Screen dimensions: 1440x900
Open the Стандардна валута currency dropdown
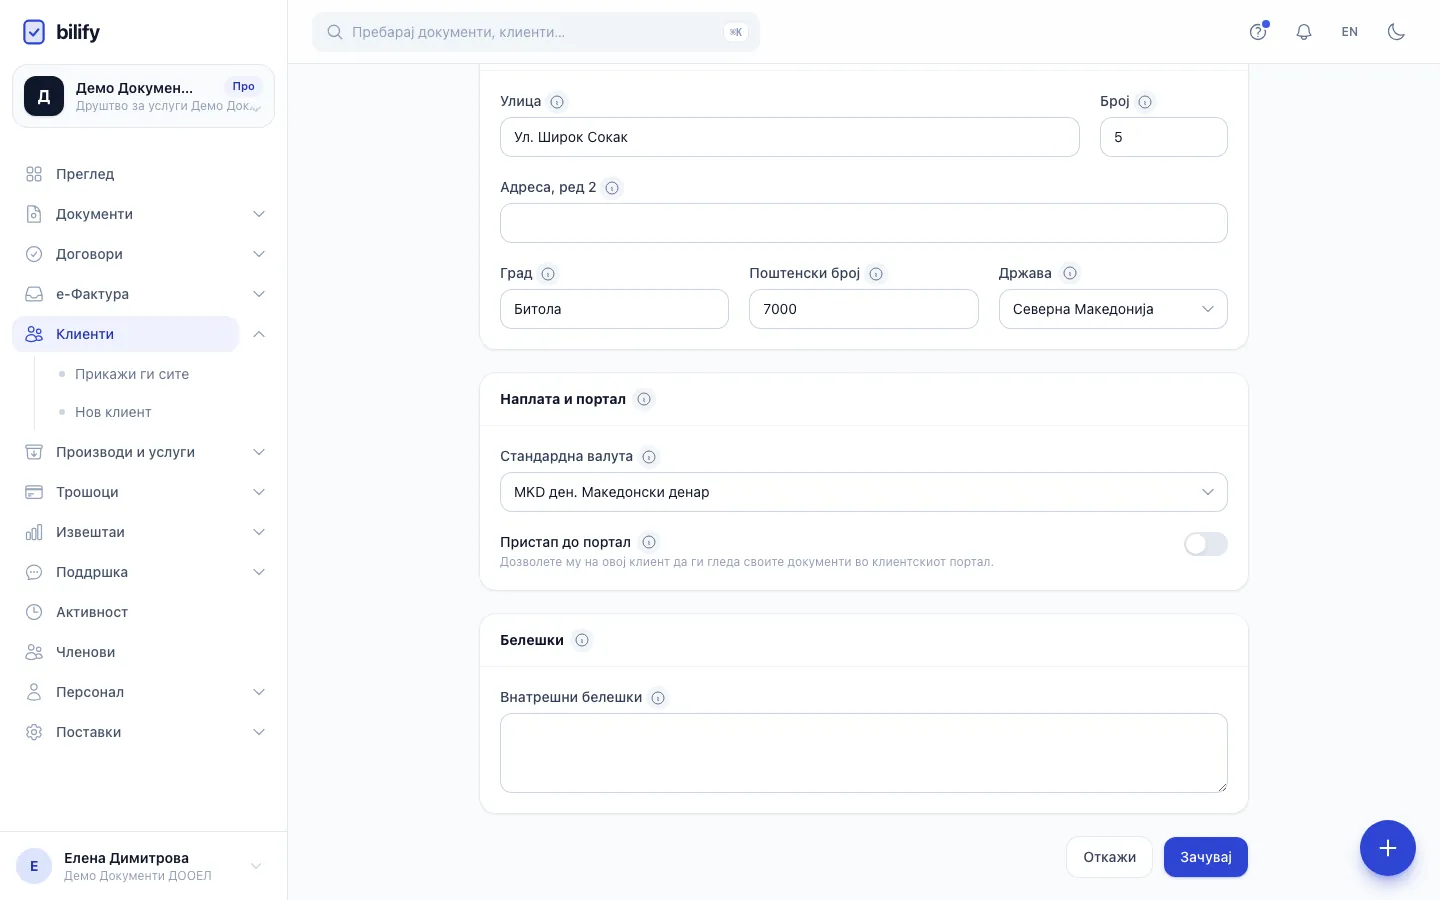tap(863, 492)
